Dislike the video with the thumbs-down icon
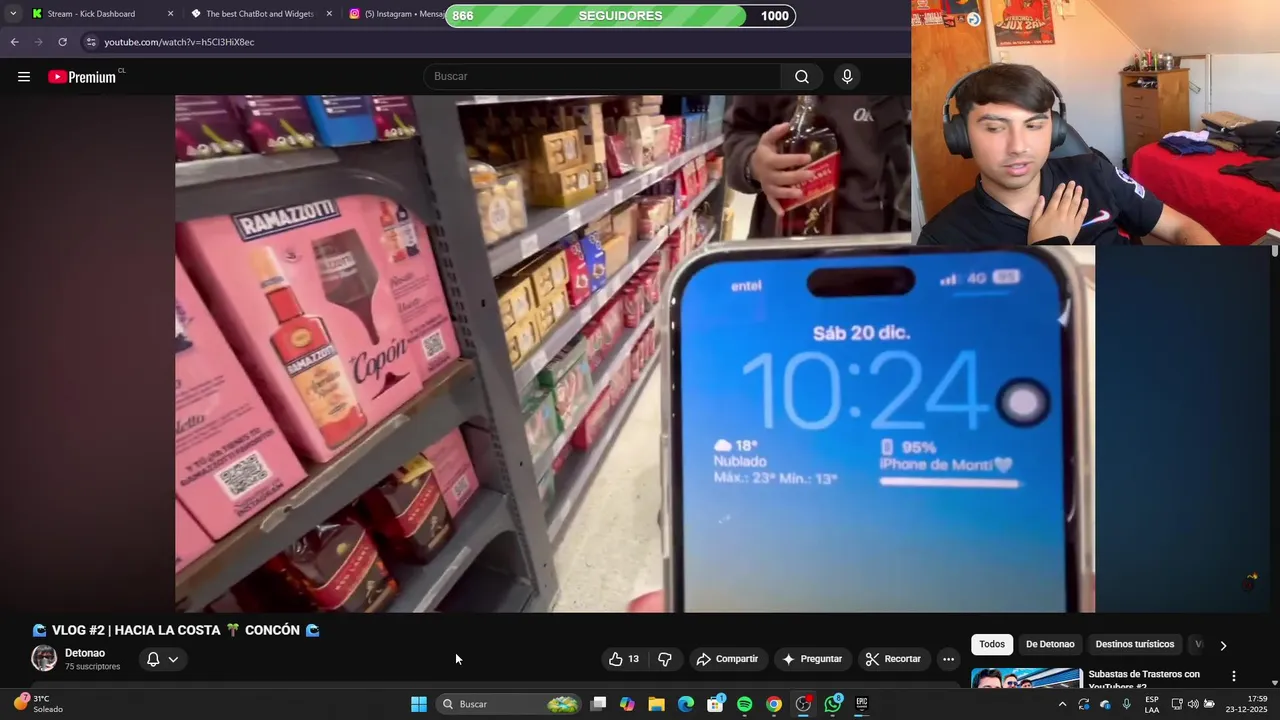Image resolution: width=1280 pixels, height=720 pixels. click(665, 659)
